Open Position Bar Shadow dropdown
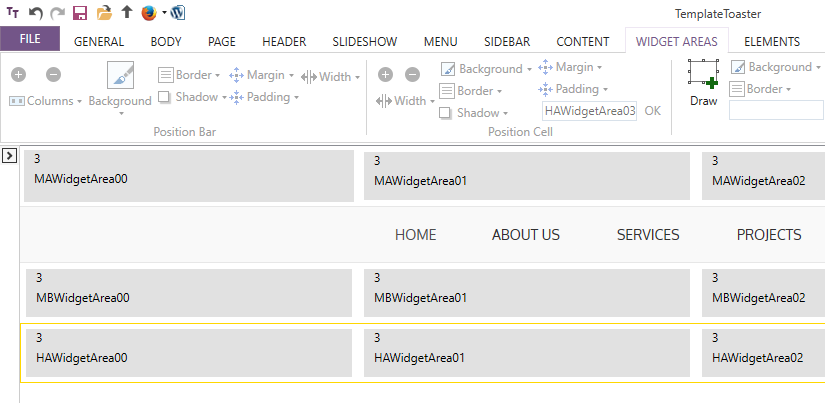Screen dimensions: 825x403 (x=191, y=97)
